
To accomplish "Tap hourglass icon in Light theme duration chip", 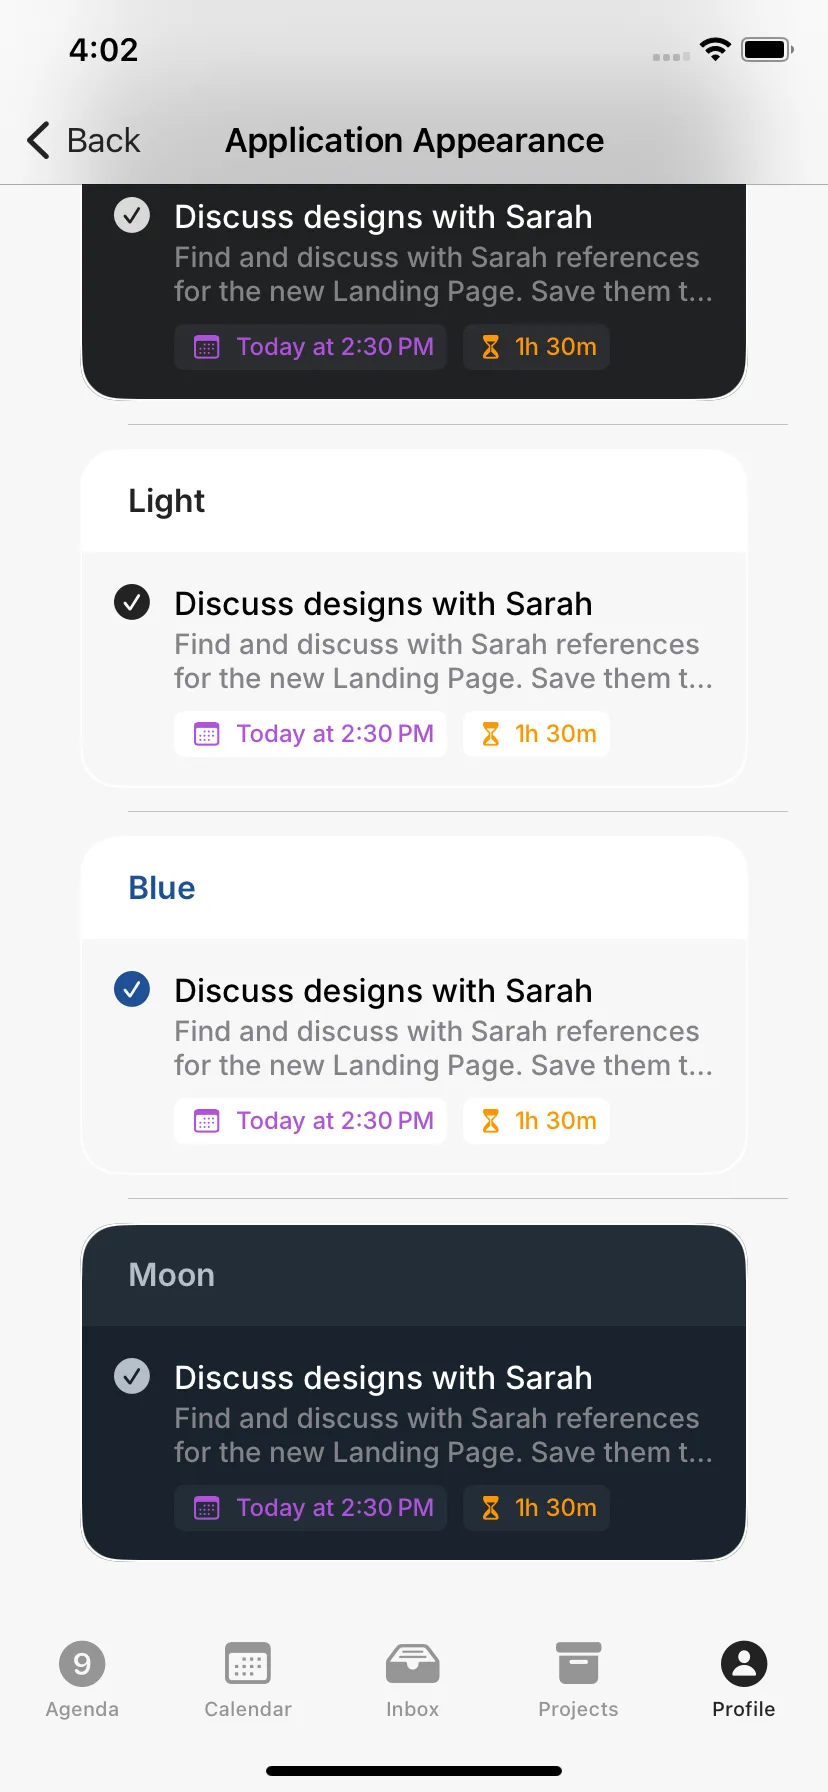I will [x=490, y=735].
